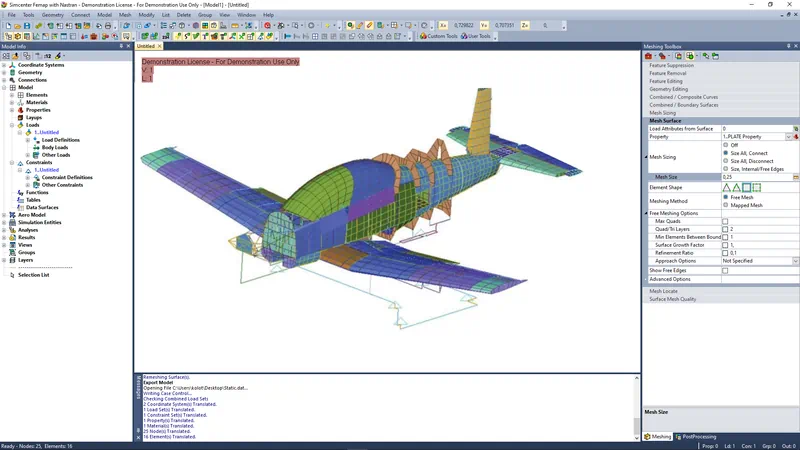Enable Min Elements Between Boundaries checkbox
The height and width of the screenshot is (450, 800).
725,237
